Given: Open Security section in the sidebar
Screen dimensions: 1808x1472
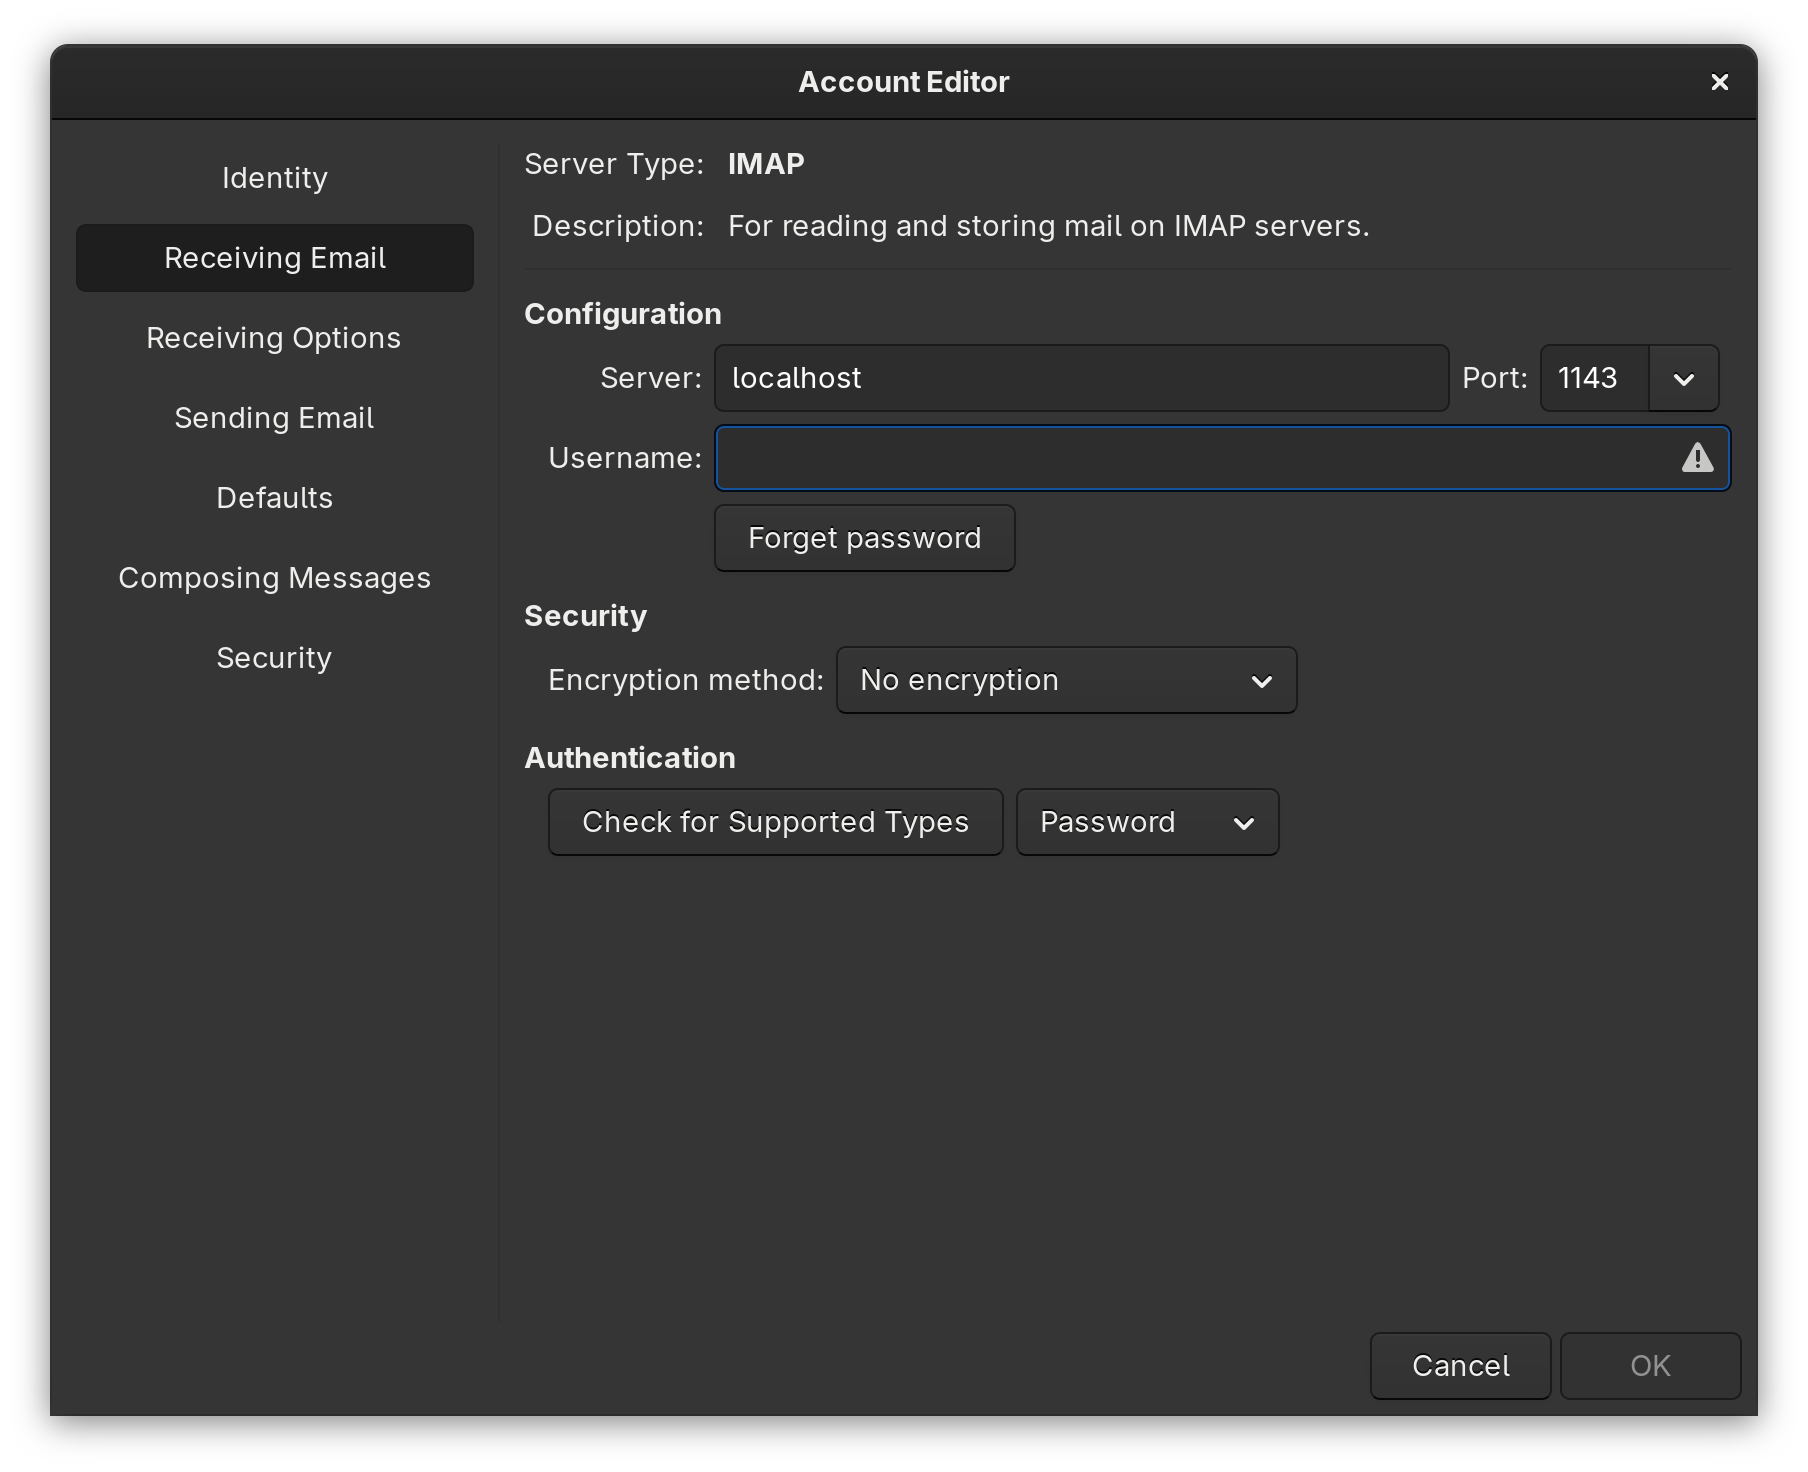Looking at the screenshot, I should pos(274,658).
